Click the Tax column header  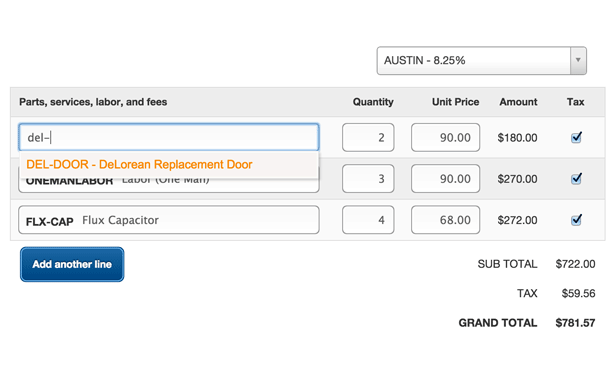575,102
